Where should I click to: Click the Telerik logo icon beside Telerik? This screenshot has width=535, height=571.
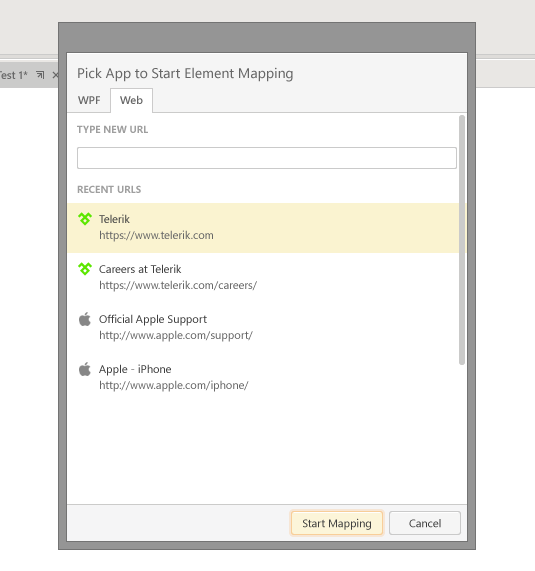click(x=84, y=219)
